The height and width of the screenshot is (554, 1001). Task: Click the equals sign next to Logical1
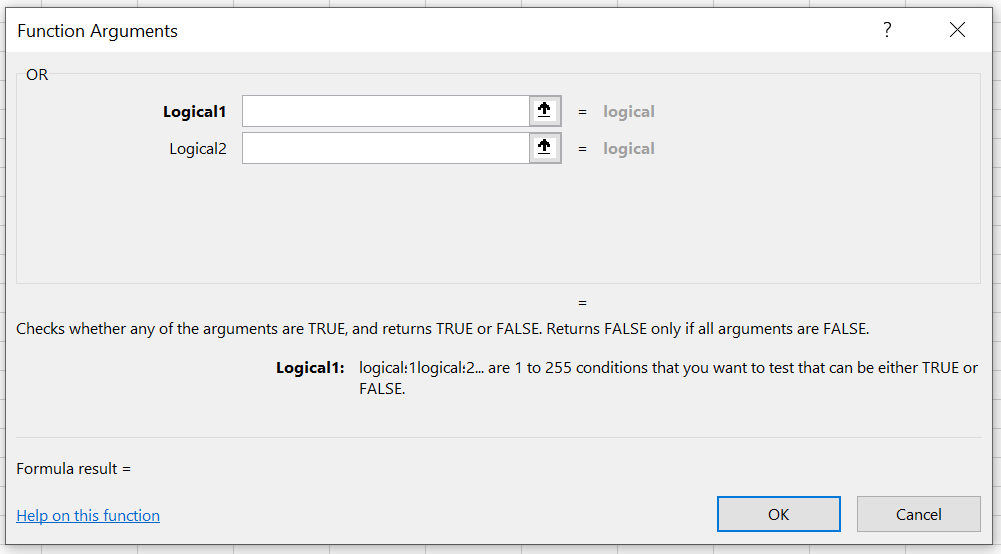582,112
